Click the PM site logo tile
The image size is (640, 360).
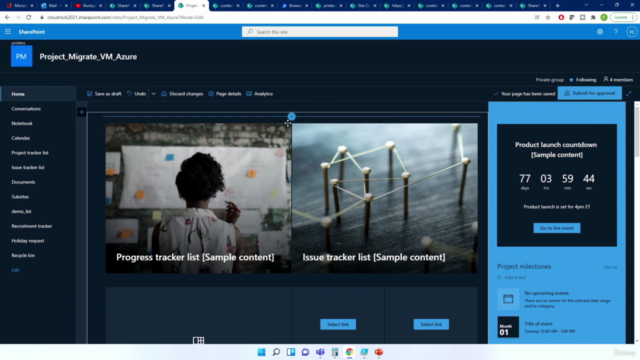coord(21,56)
